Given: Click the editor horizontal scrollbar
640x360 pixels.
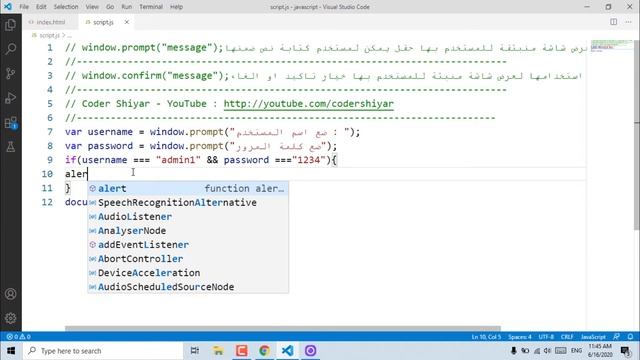Looking at the screenshot, I should 283,328.
